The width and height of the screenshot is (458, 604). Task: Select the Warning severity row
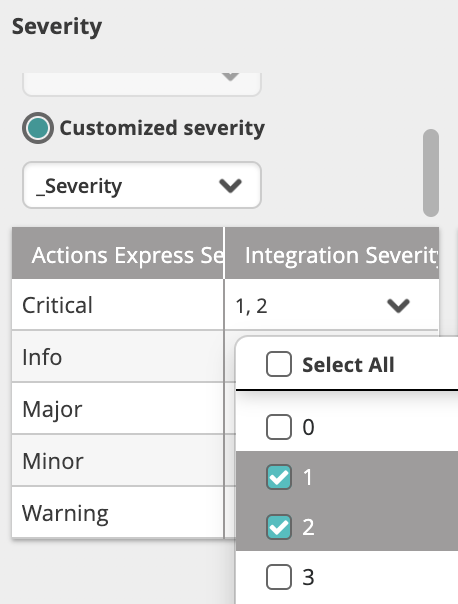(x=117, y=513)
